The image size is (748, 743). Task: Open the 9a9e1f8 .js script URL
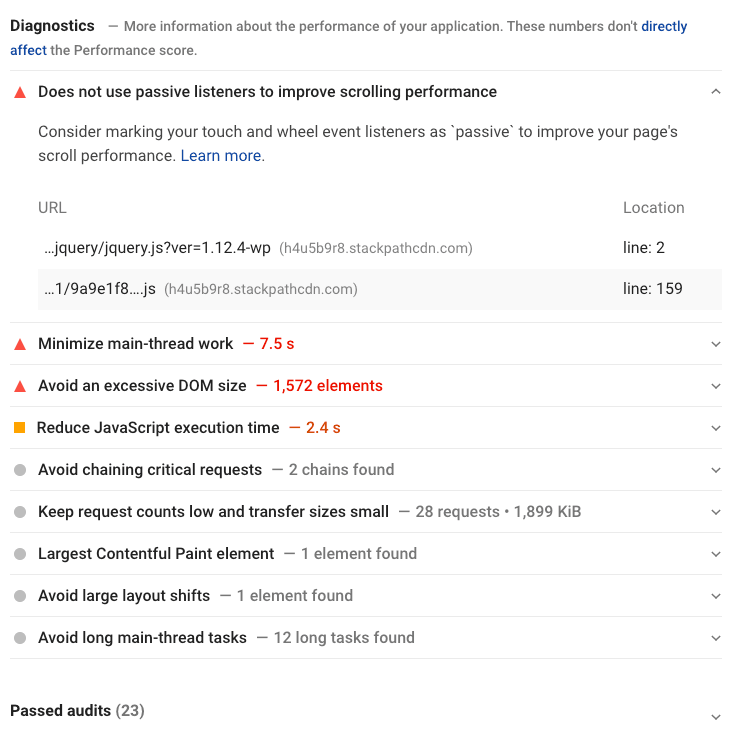(100, 289)
